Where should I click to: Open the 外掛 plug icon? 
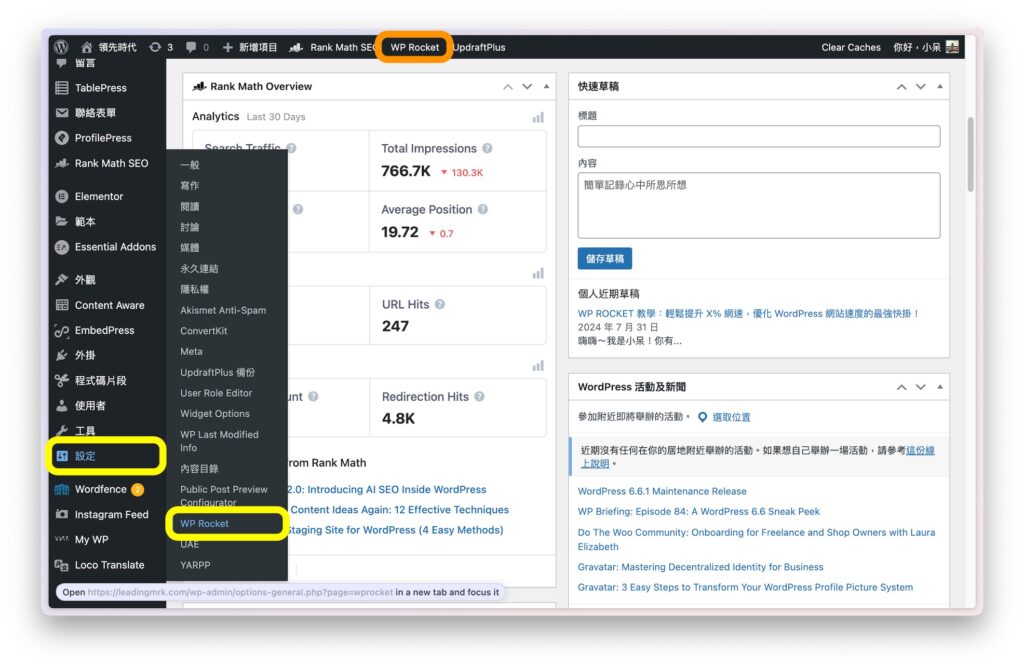click(62, 355)
